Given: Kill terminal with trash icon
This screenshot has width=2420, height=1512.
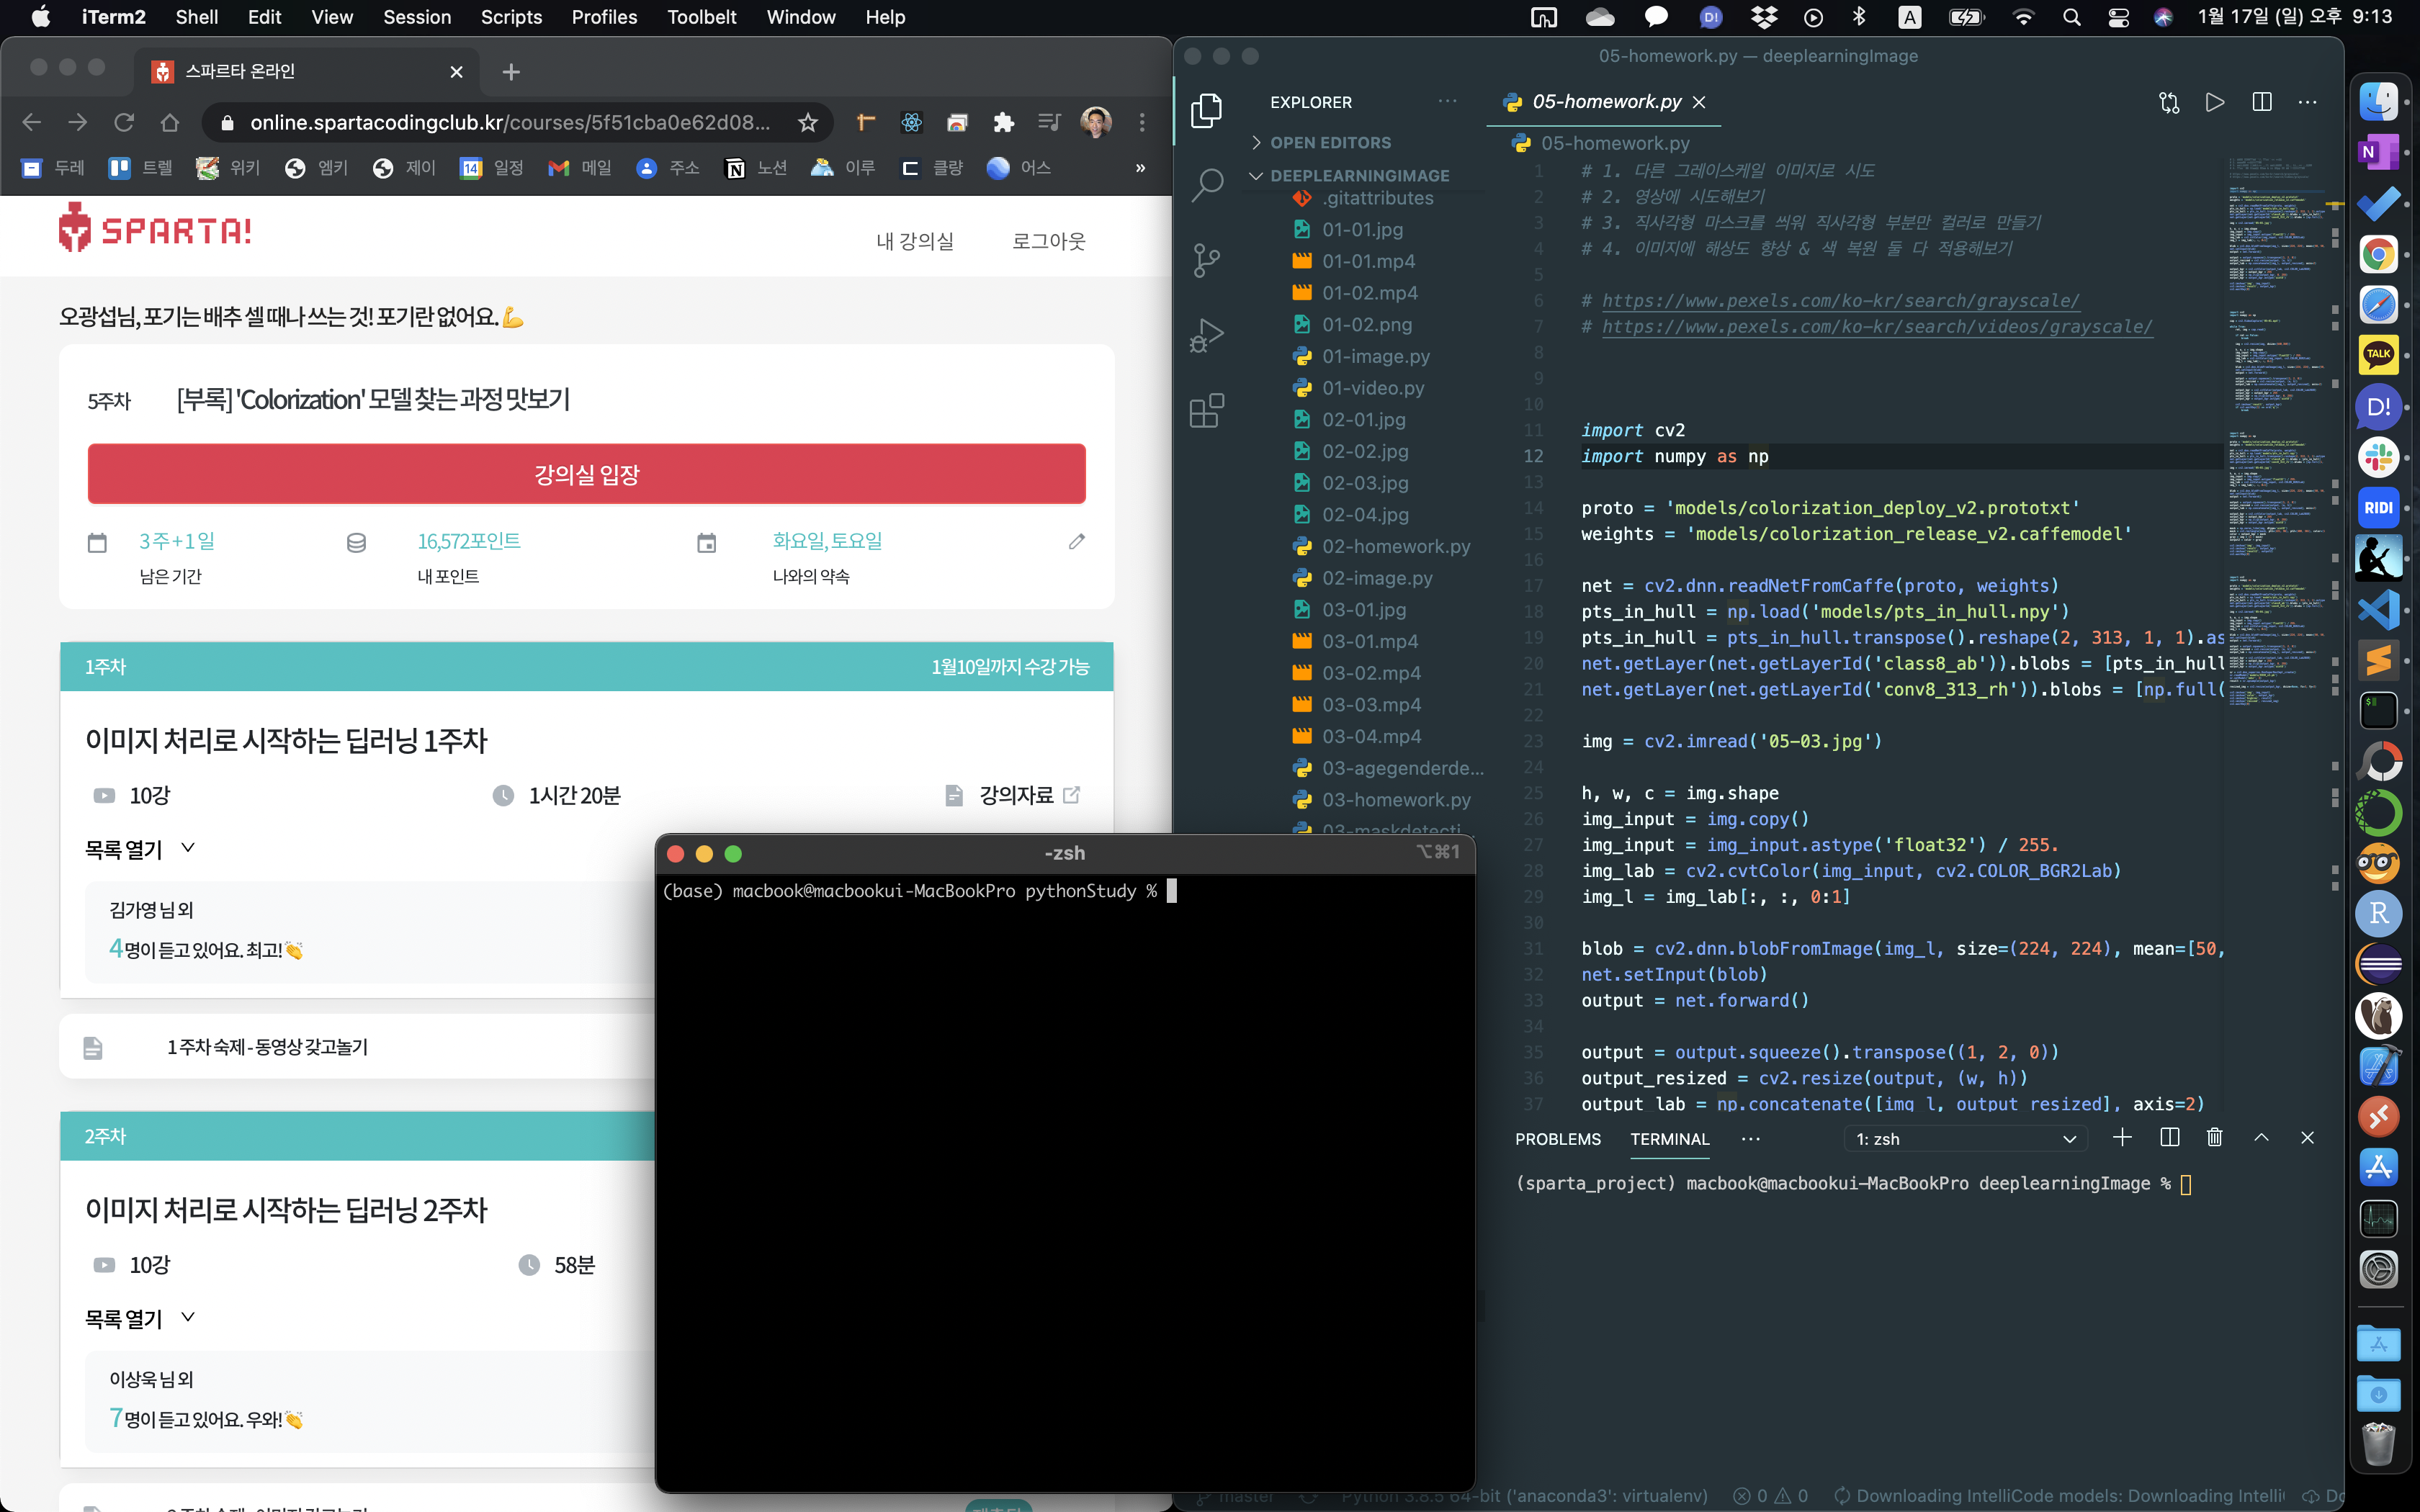Looking at the screenshot, I should click(x=2214, y=1138).
